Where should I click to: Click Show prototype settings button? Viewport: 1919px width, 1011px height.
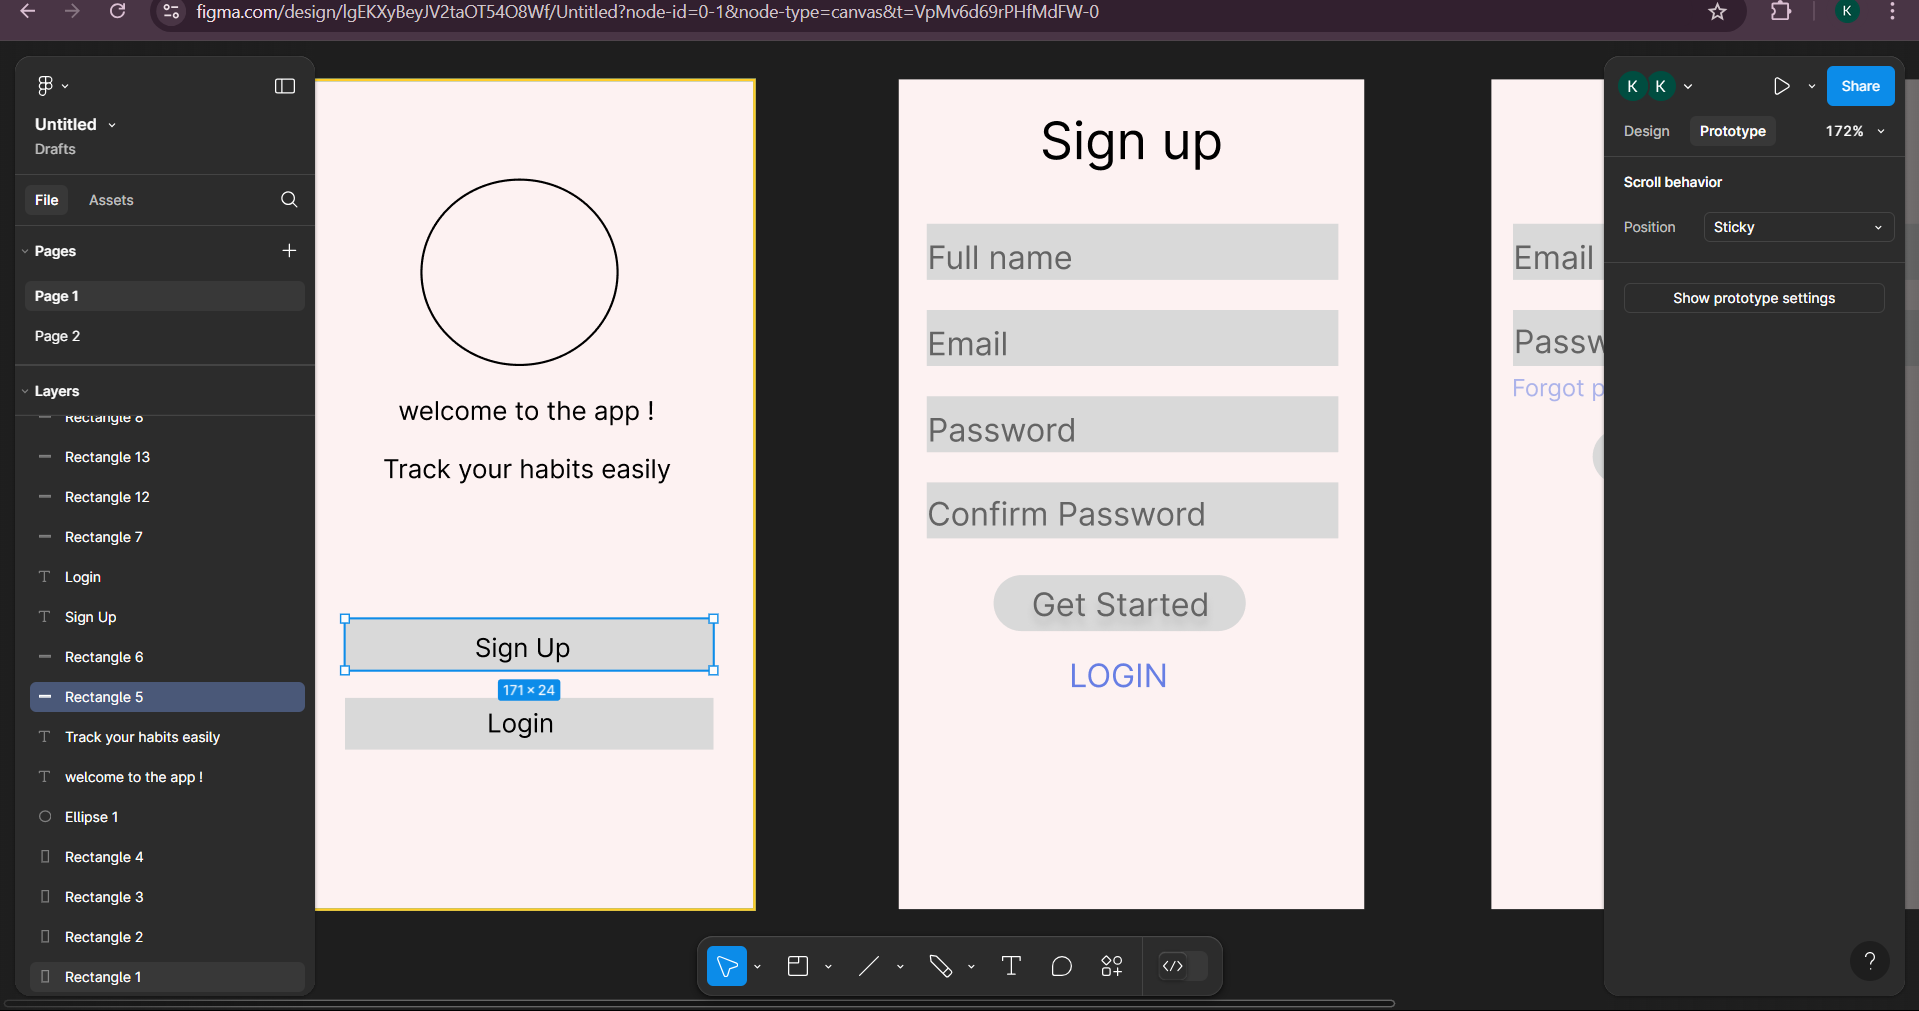click(1754, 298)
